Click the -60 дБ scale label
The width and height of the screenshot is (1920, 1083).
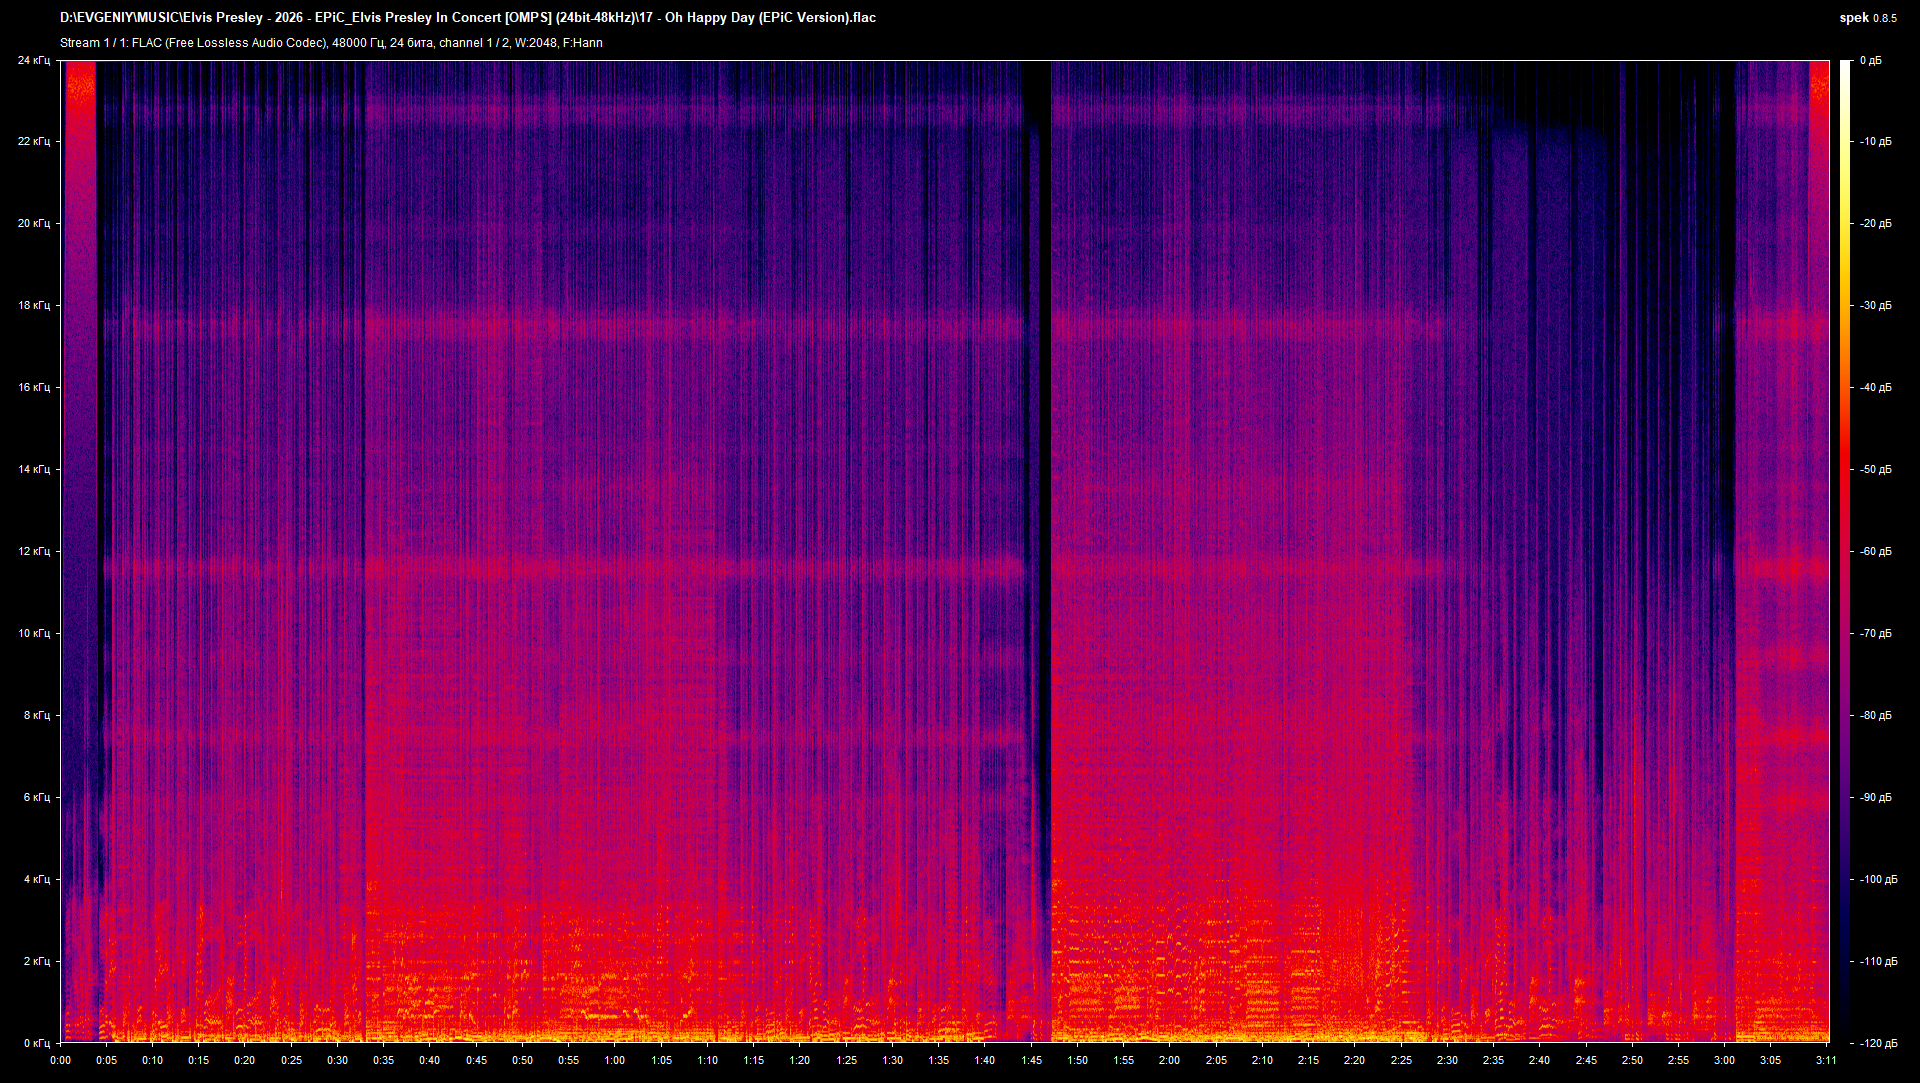point(1875,551)
